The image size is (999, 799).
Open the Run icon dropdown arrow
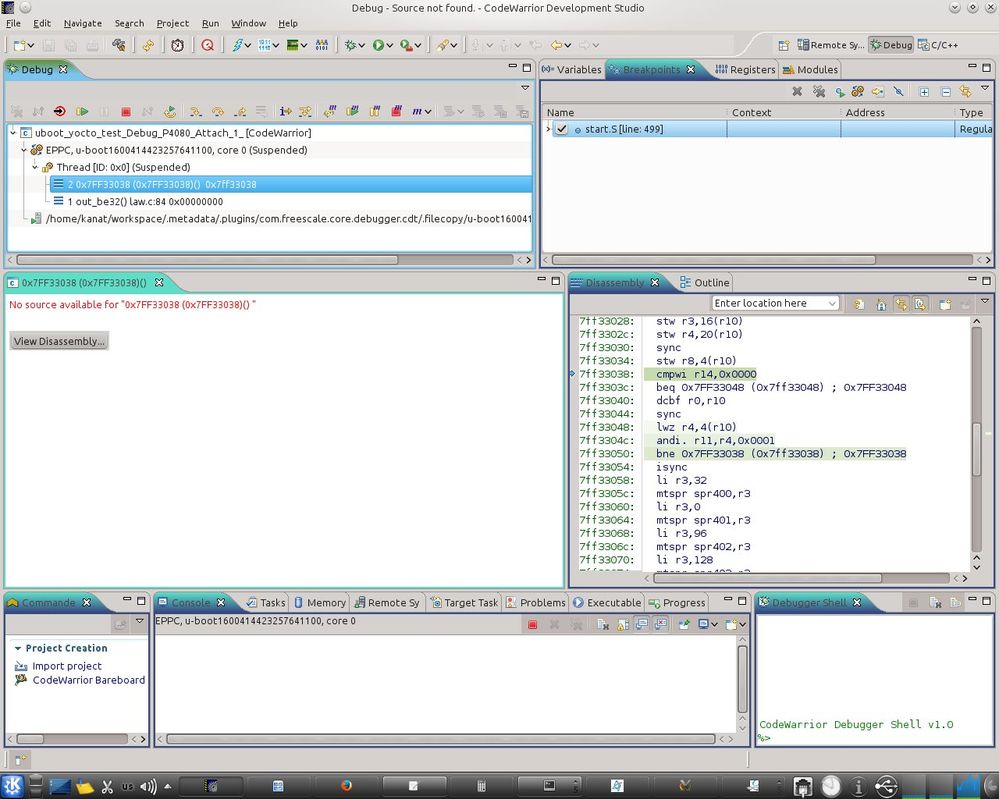pyautogui.click(x=389, y=46)
